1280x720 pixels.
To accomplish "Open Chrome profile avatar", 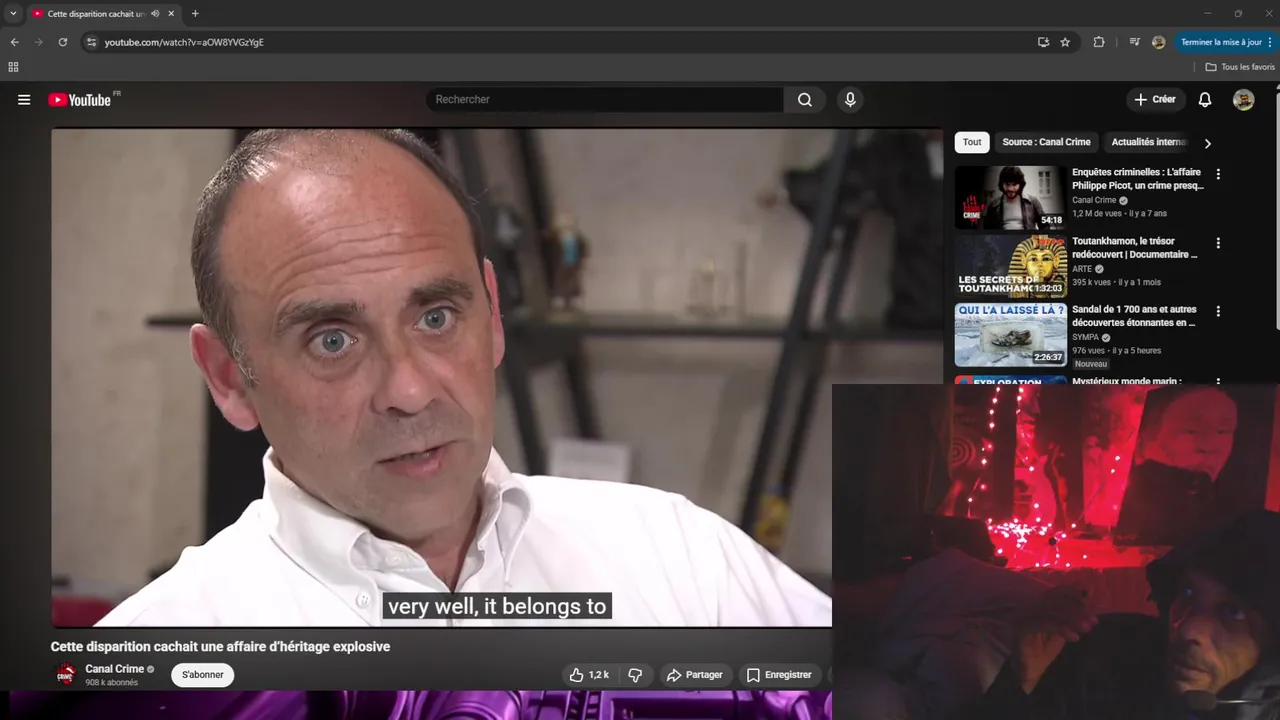I will (1158, 42).
